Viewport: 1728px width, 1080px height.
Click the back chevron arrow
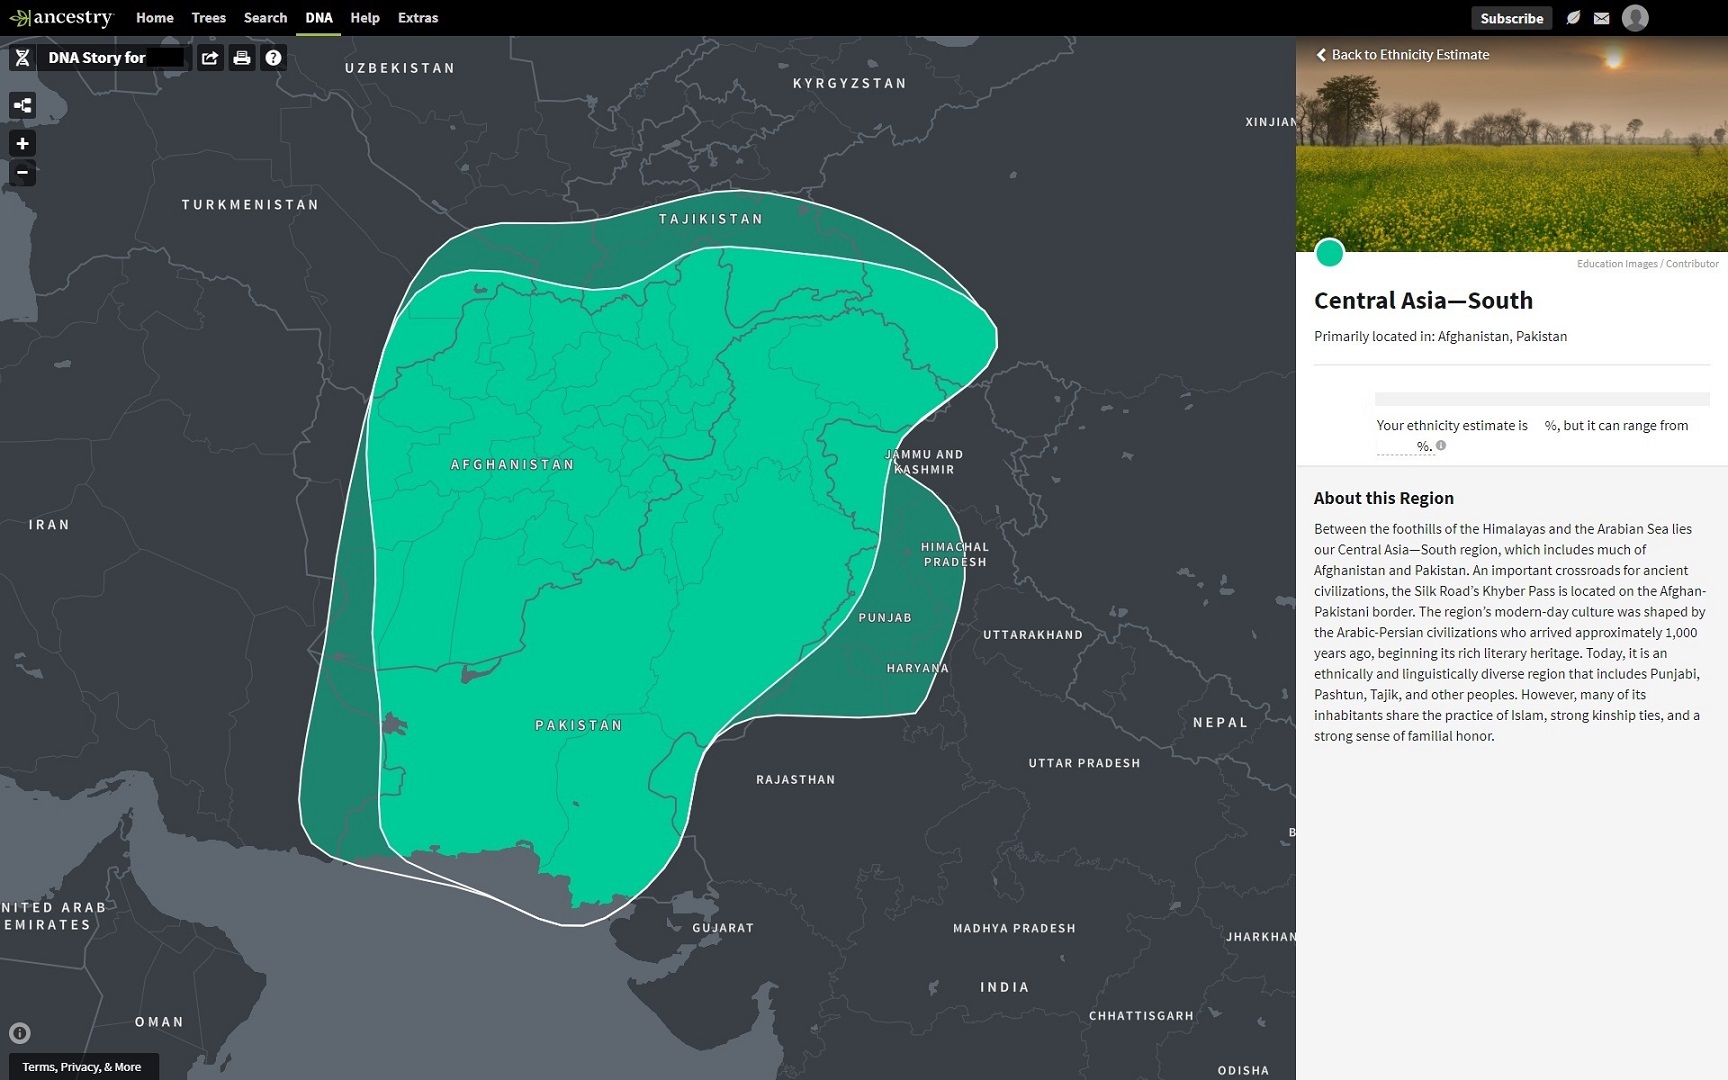click(x=1321, y=55)
